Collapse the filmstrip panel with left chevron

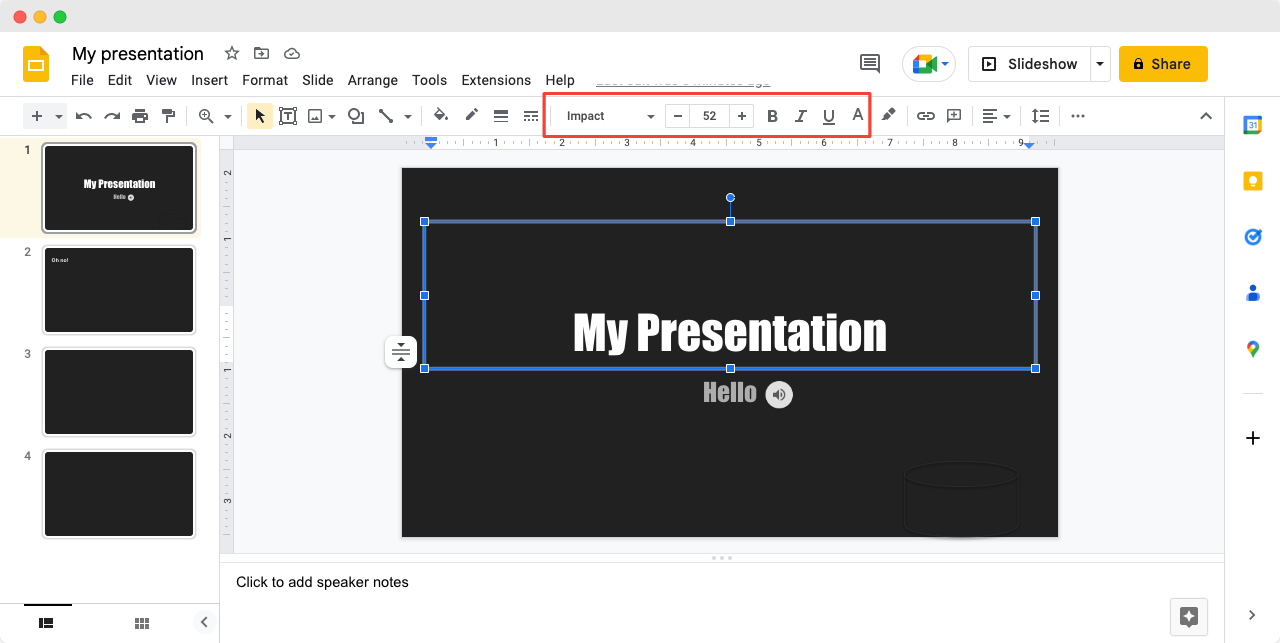tap(204, 622)
